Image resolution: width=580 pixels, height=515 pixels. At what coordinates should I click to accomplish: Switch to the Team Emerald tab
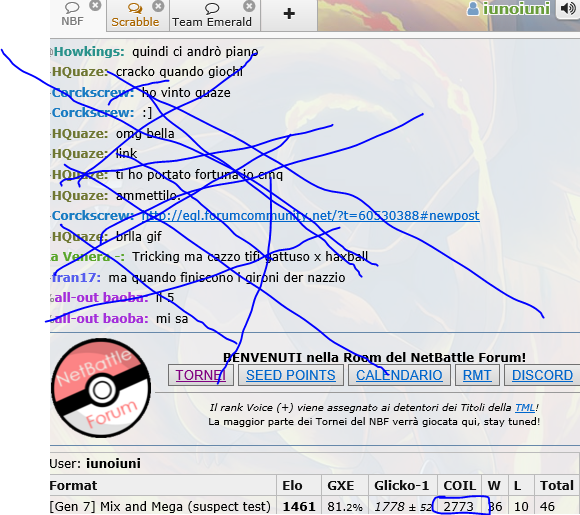pyautogui.click(x=212, y=16)
